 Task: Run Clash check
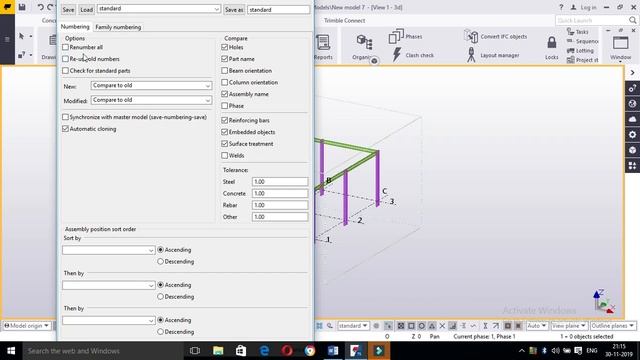(x=413, y=55)
